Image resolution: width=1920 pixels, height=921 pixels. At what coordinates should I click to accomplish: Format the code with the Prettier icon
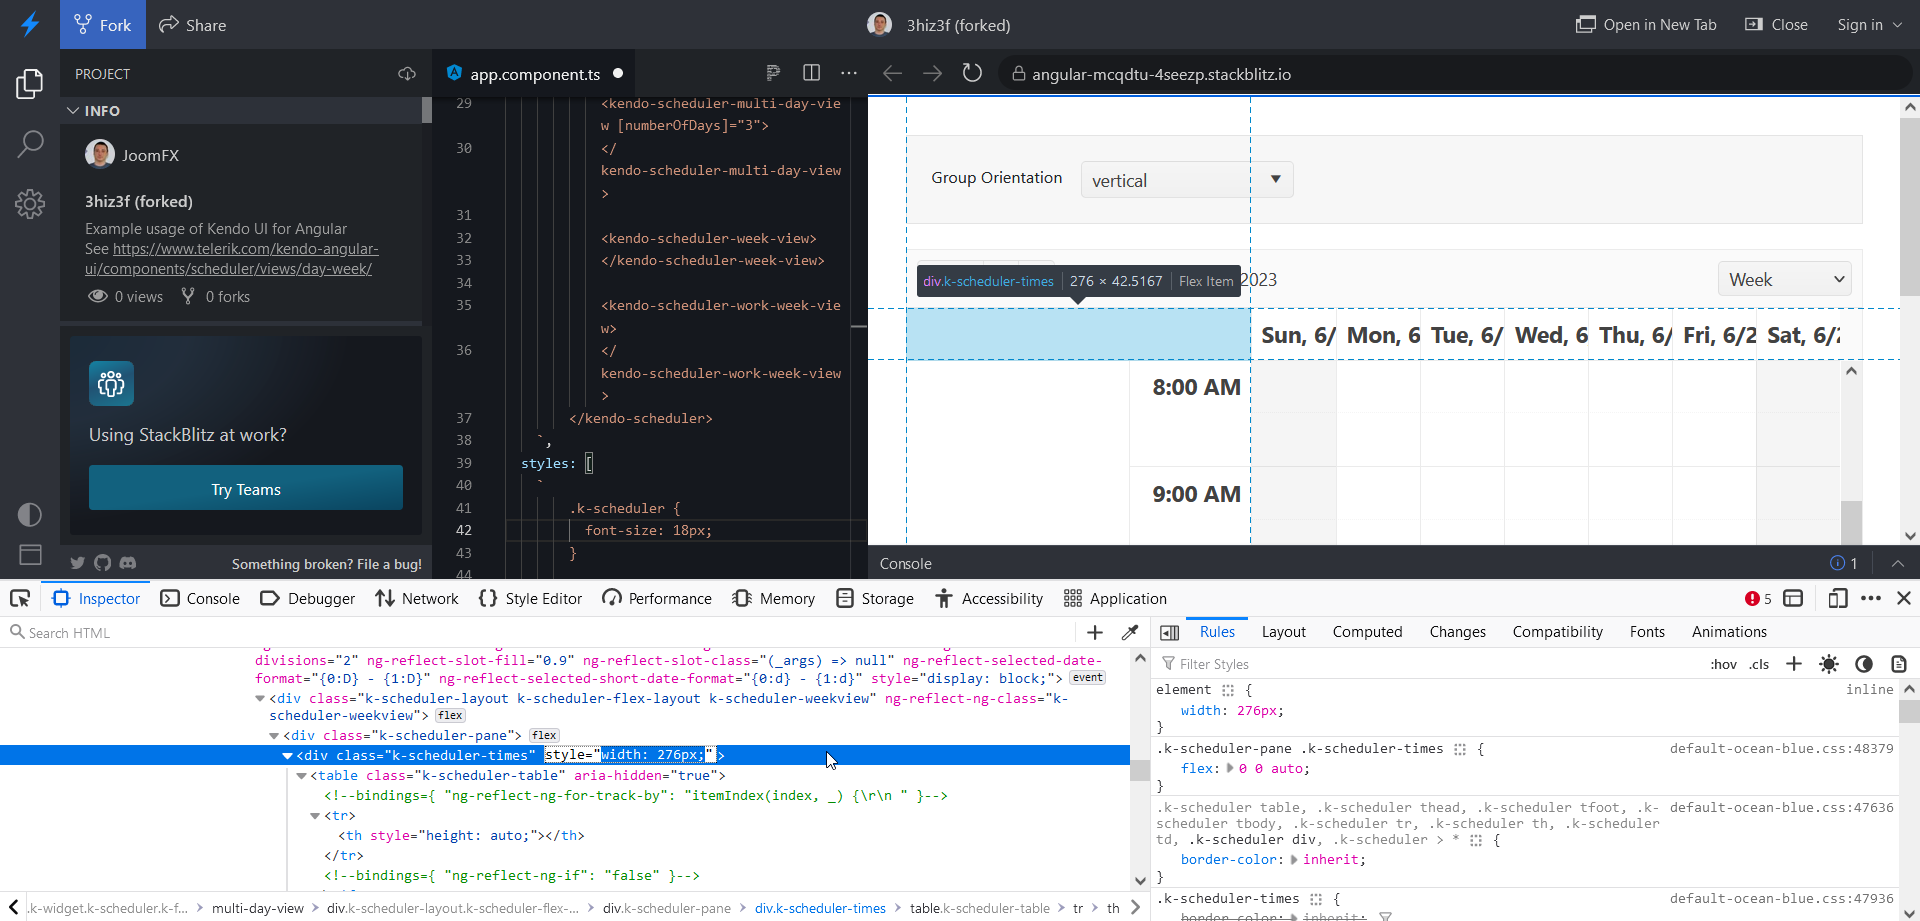[772, 73]
